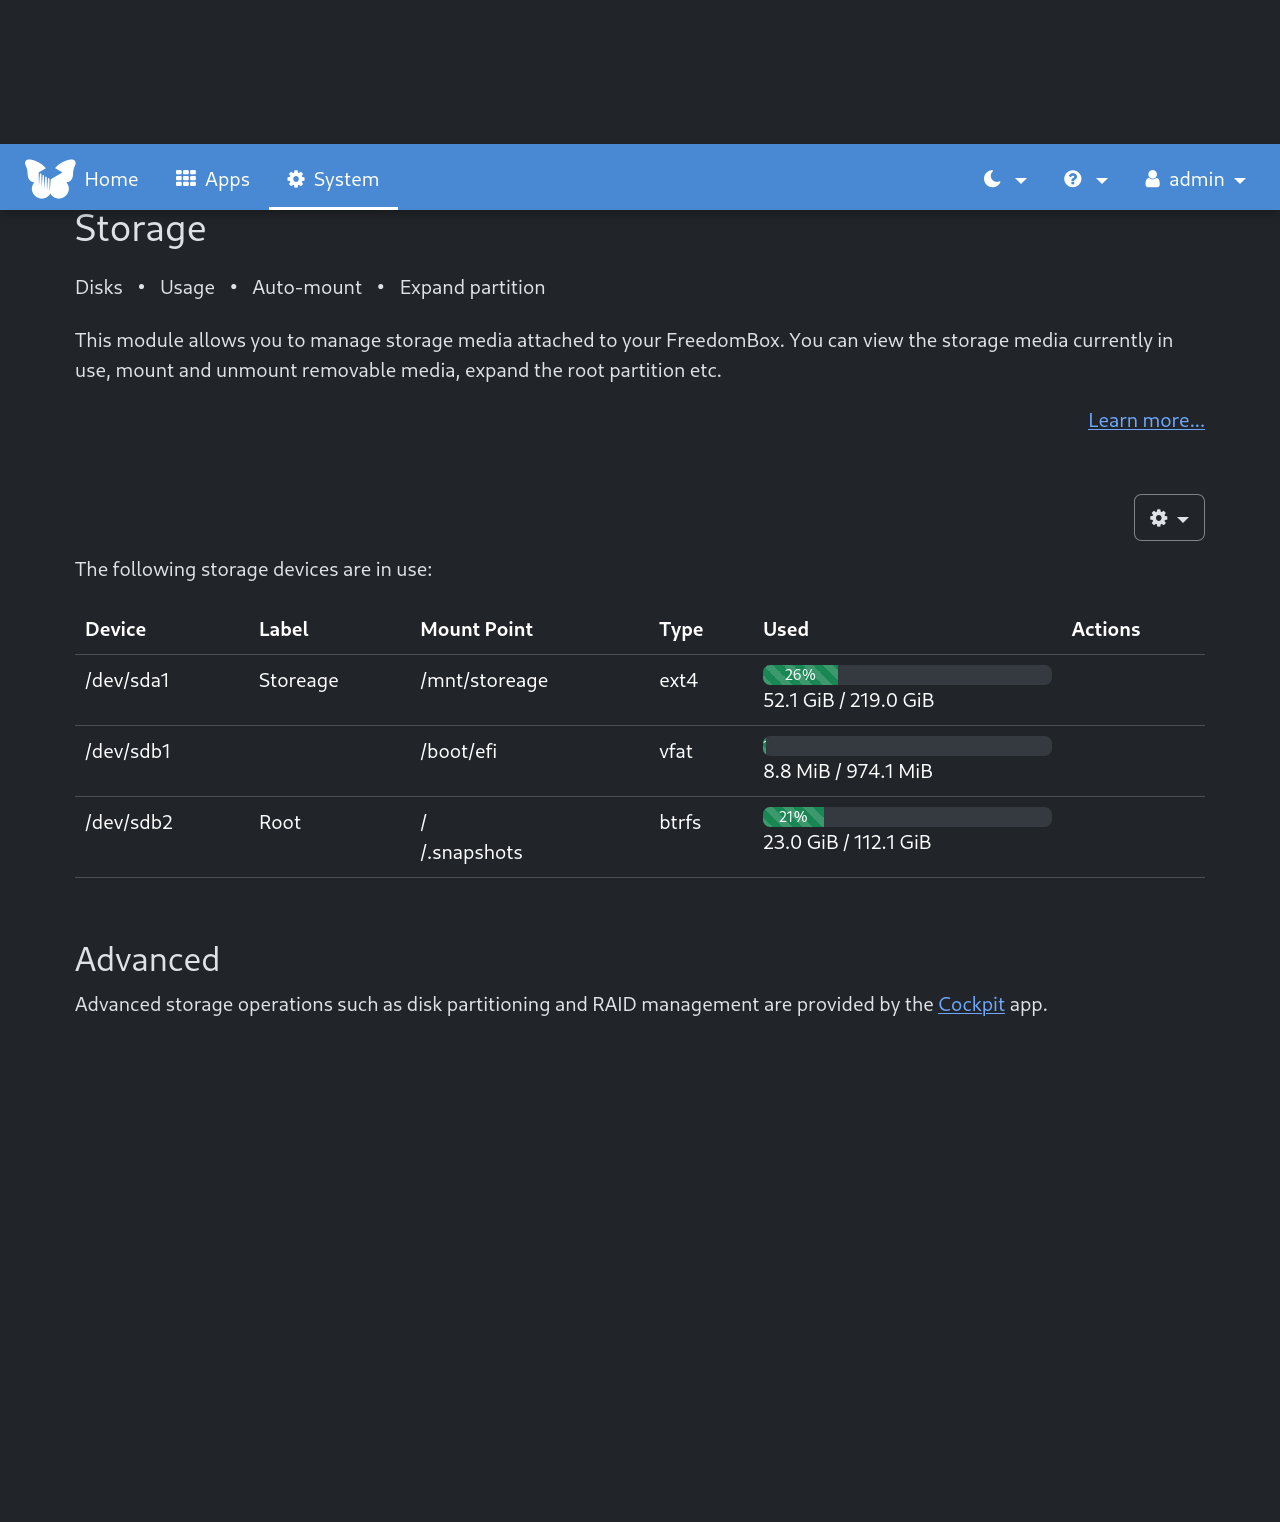The image size is (1280, 1522).
Task: Expand the help menu dropdown arrow
Action: pyautogui.click(x=1102, y=181)
